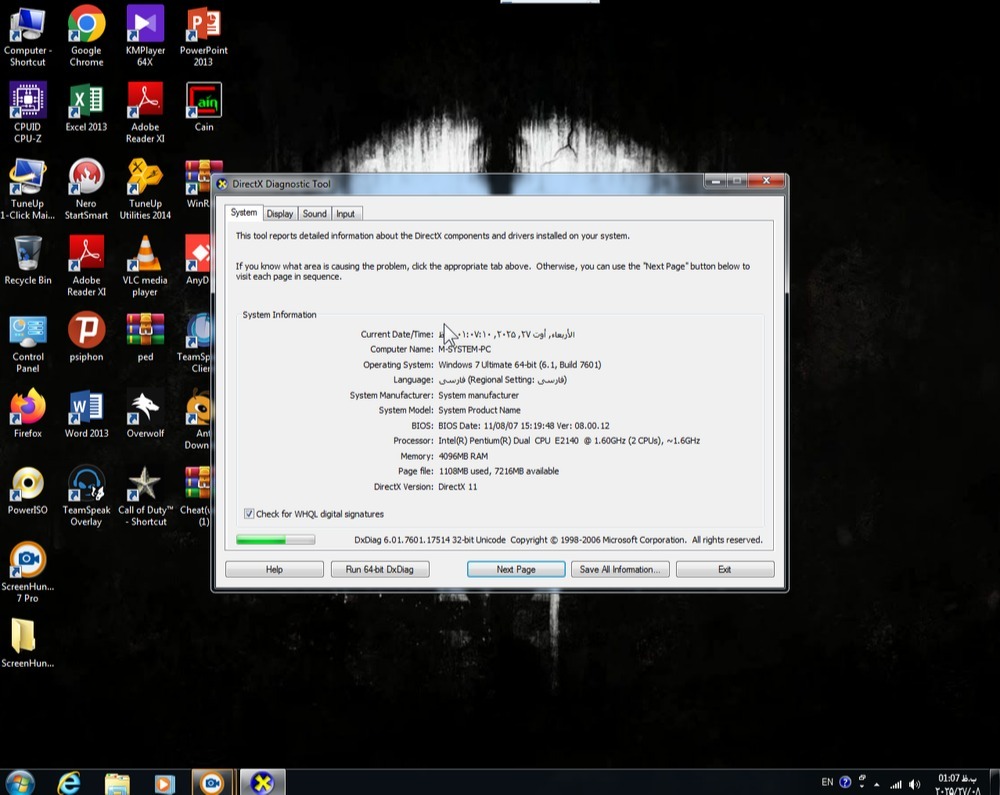This screenshot has width=1000, height=795.
Task: Select the PowerISO desktop icon
Action: tap(27, 490)
